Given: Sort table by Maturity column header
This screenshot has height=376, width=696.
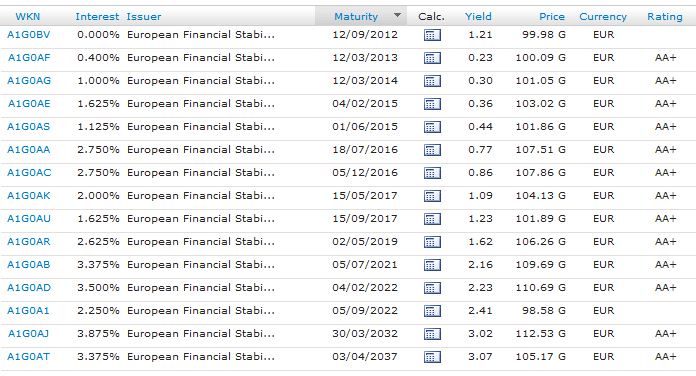Looking at the screenshot, I should coord(356,16).
